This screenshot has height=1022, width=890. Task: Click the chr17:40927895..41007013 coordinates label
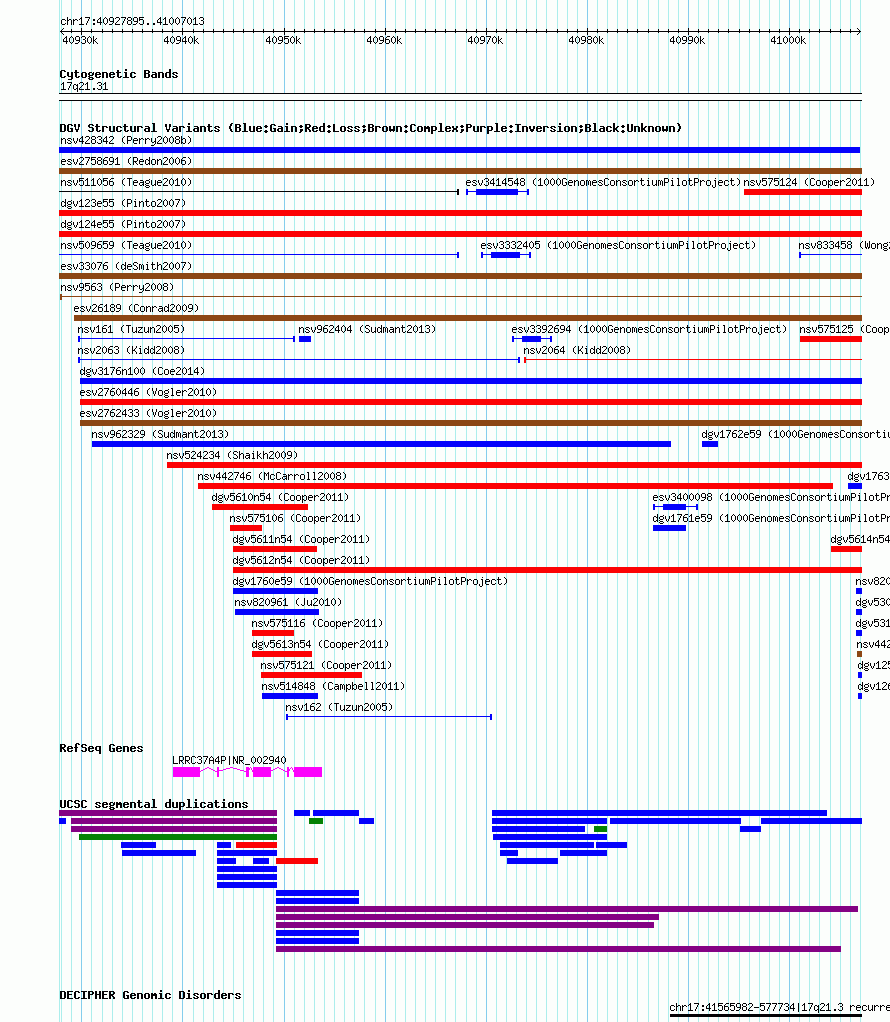point(132,21)
